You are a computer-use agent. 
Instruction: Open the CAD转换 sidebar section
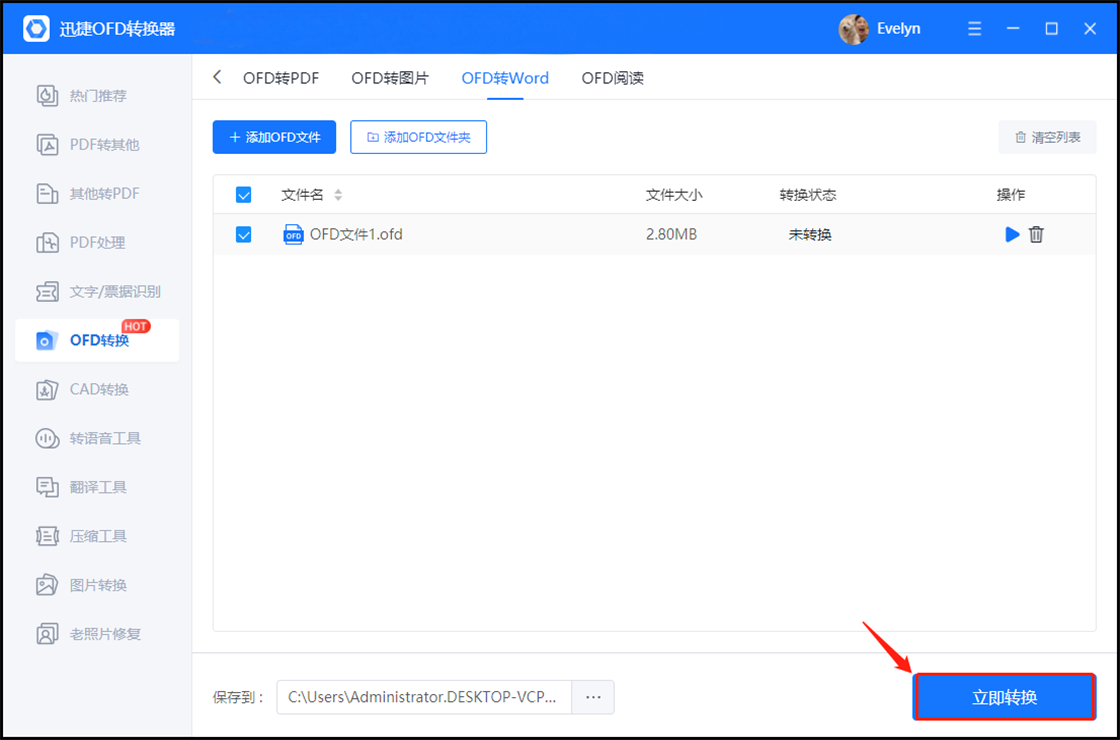point(96,389)
